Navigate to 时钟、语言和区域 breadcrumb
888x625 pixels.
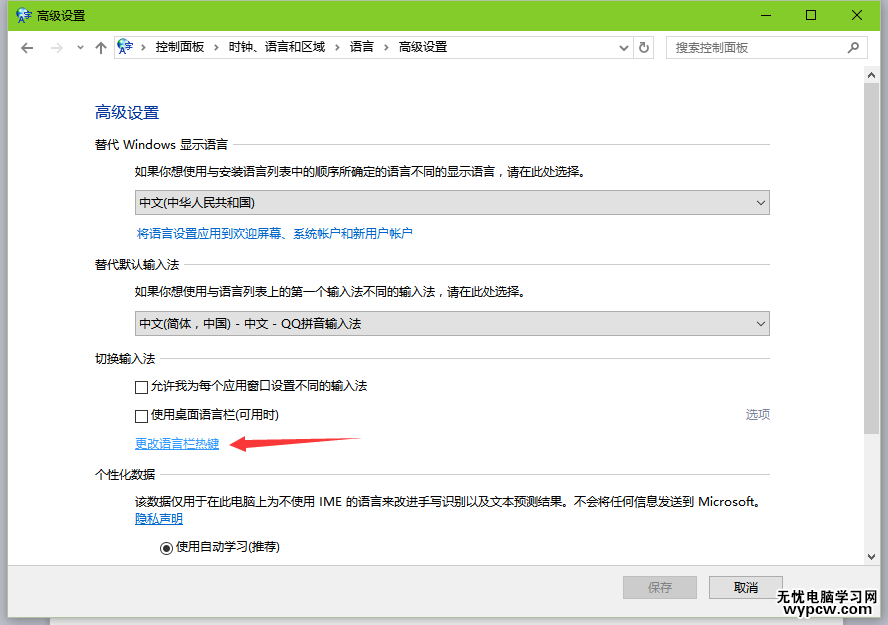[277, 47]
